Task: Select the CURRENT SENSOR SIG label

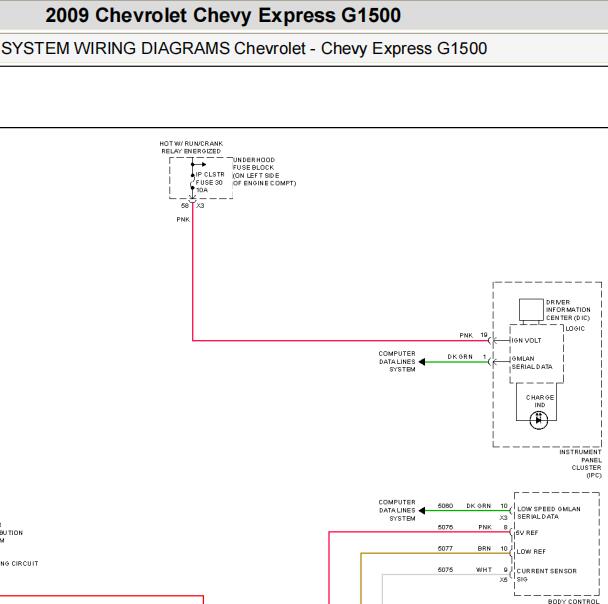Action: click(546, 575)
